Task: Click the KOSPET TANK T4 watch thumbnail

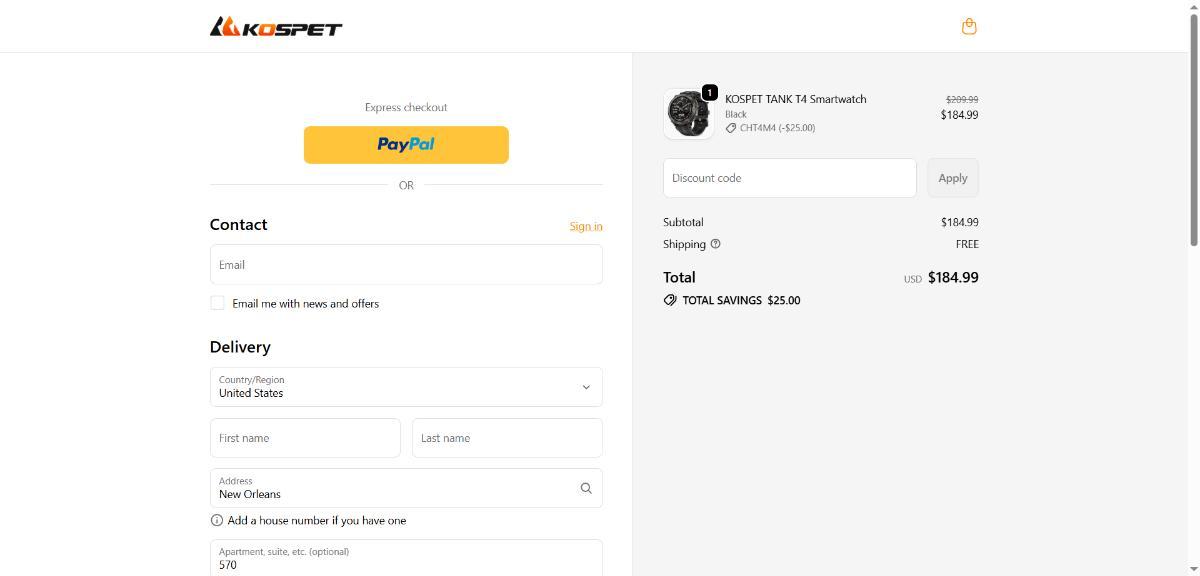Action: coord(687,113)
